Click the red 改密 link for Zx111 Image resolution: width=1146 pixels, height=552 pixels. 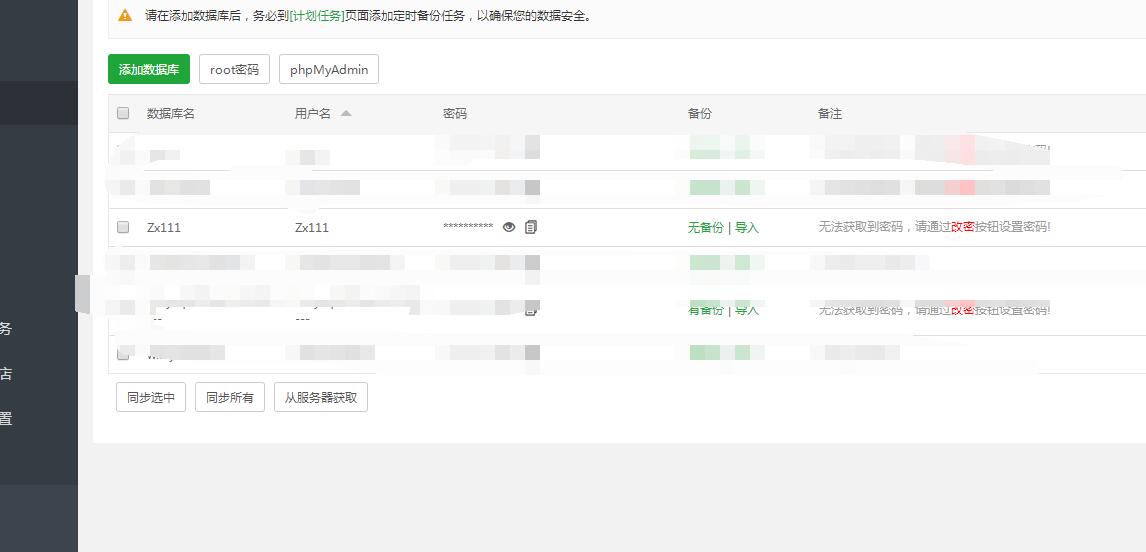962,227
